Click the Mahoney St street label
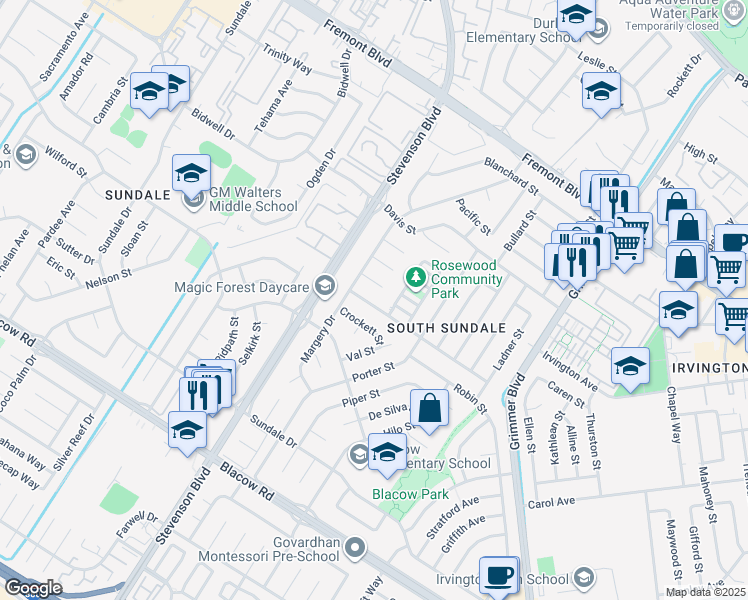The image size is (748, 600). click(x=708, y=495)
